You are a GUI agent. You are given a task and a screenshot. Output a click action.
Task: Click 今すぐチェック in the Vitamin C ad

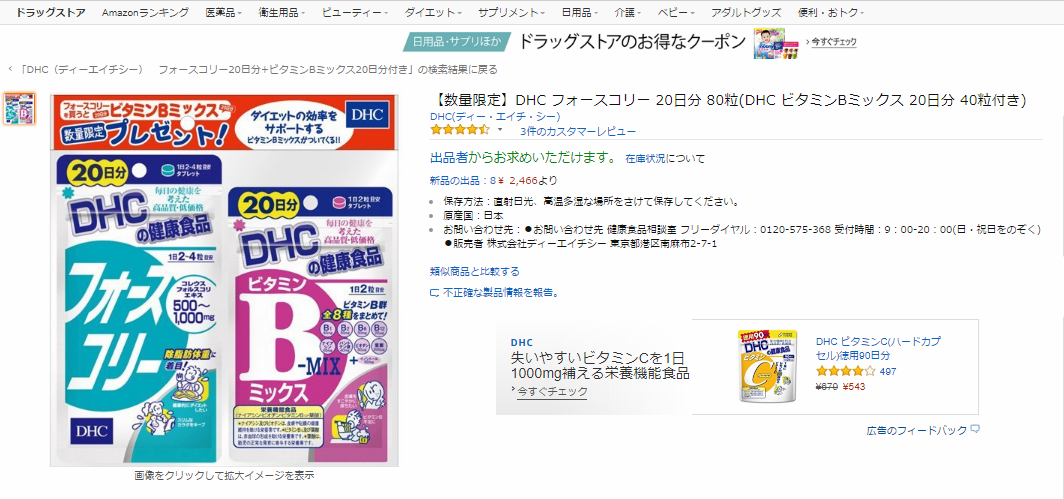[552, 392]
